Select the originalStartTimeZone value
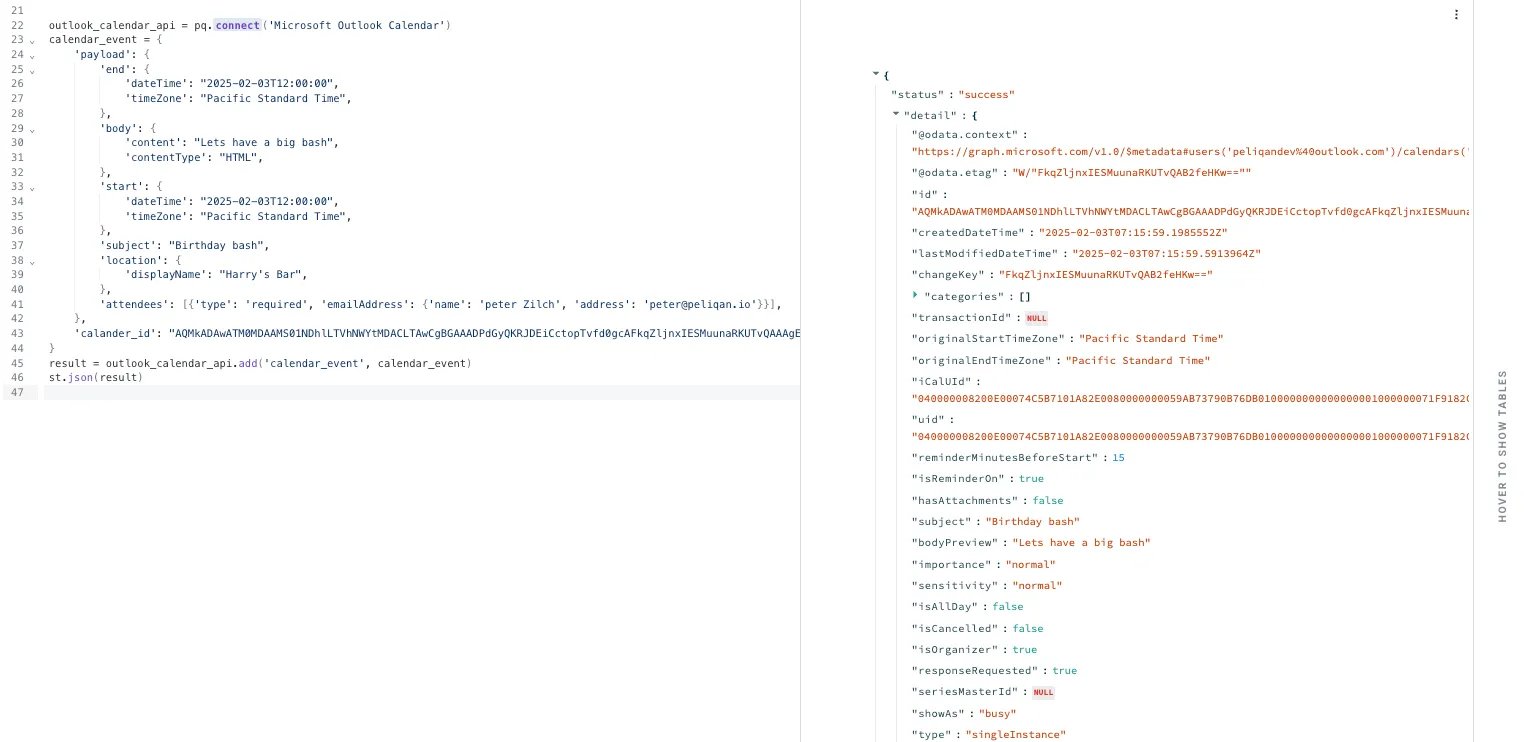Image resolution: width=1524 pixels, height=742 pixels. (x=1151, y=339)
